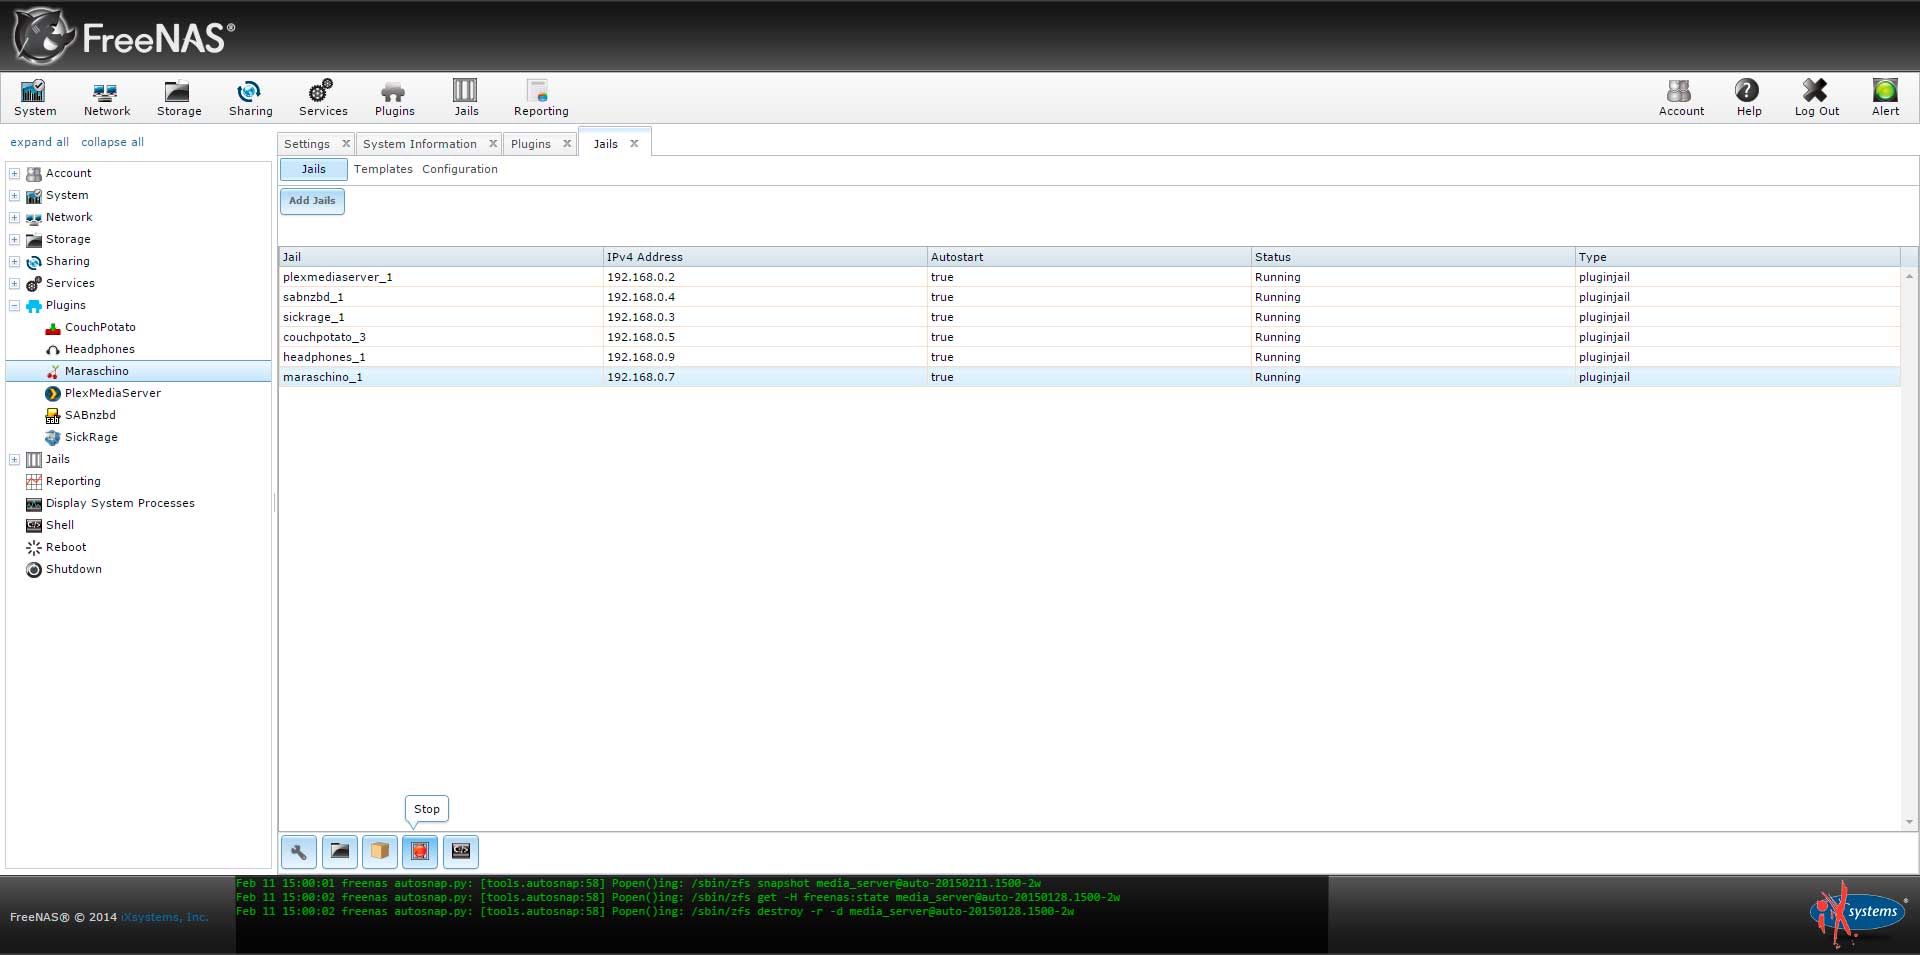
Task: Open Display System Processes in sidebar
Action: click(x=120, y=503)
